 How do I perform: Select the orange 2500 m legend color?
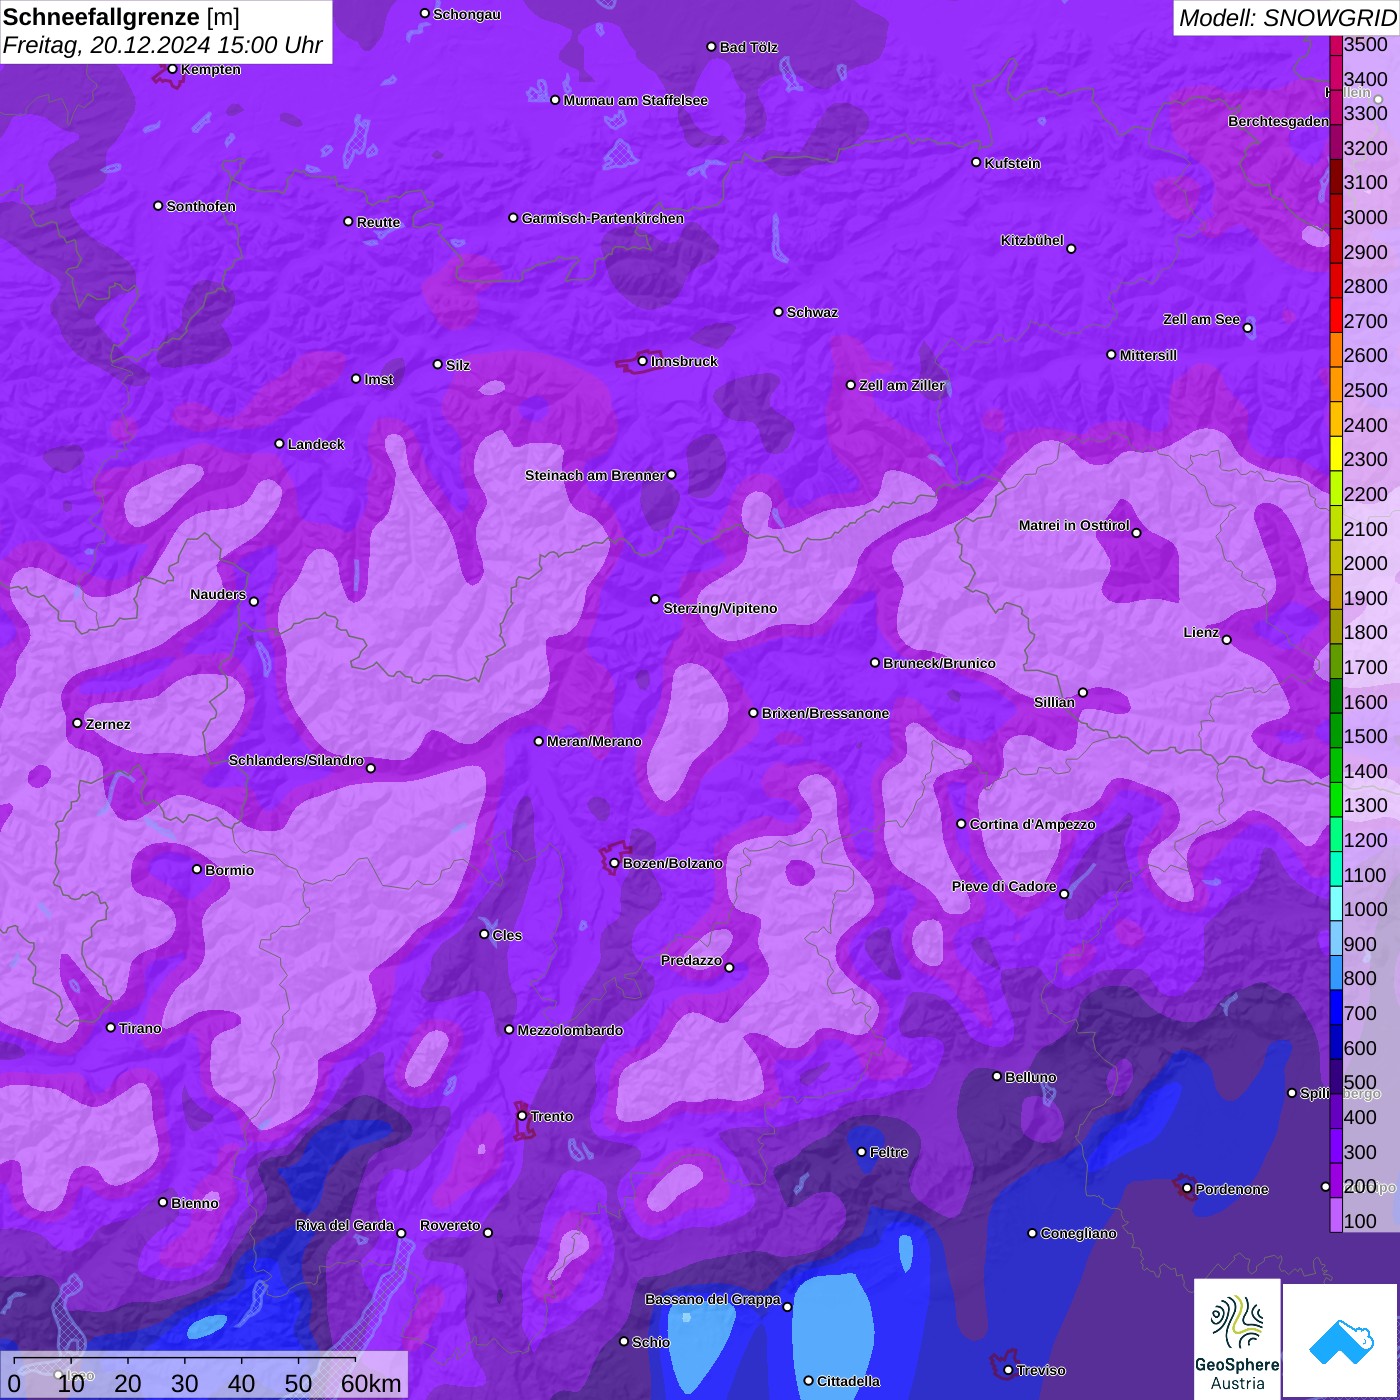(x=1336, y=385)
